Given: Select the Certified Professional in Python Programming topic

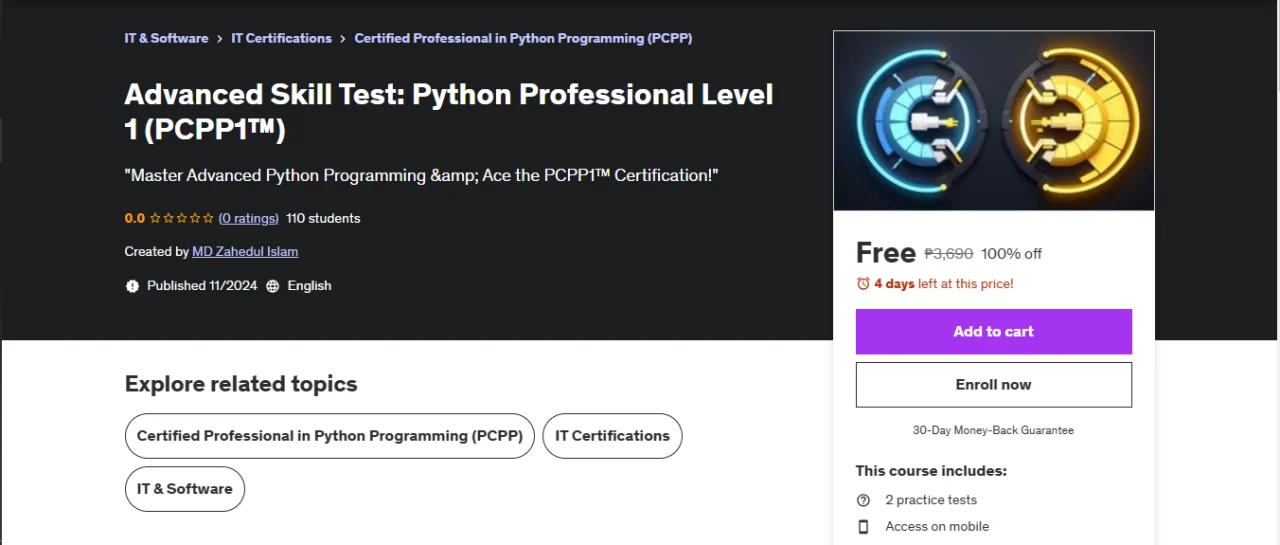Looking at the screenshot, I should click(330, 436).
